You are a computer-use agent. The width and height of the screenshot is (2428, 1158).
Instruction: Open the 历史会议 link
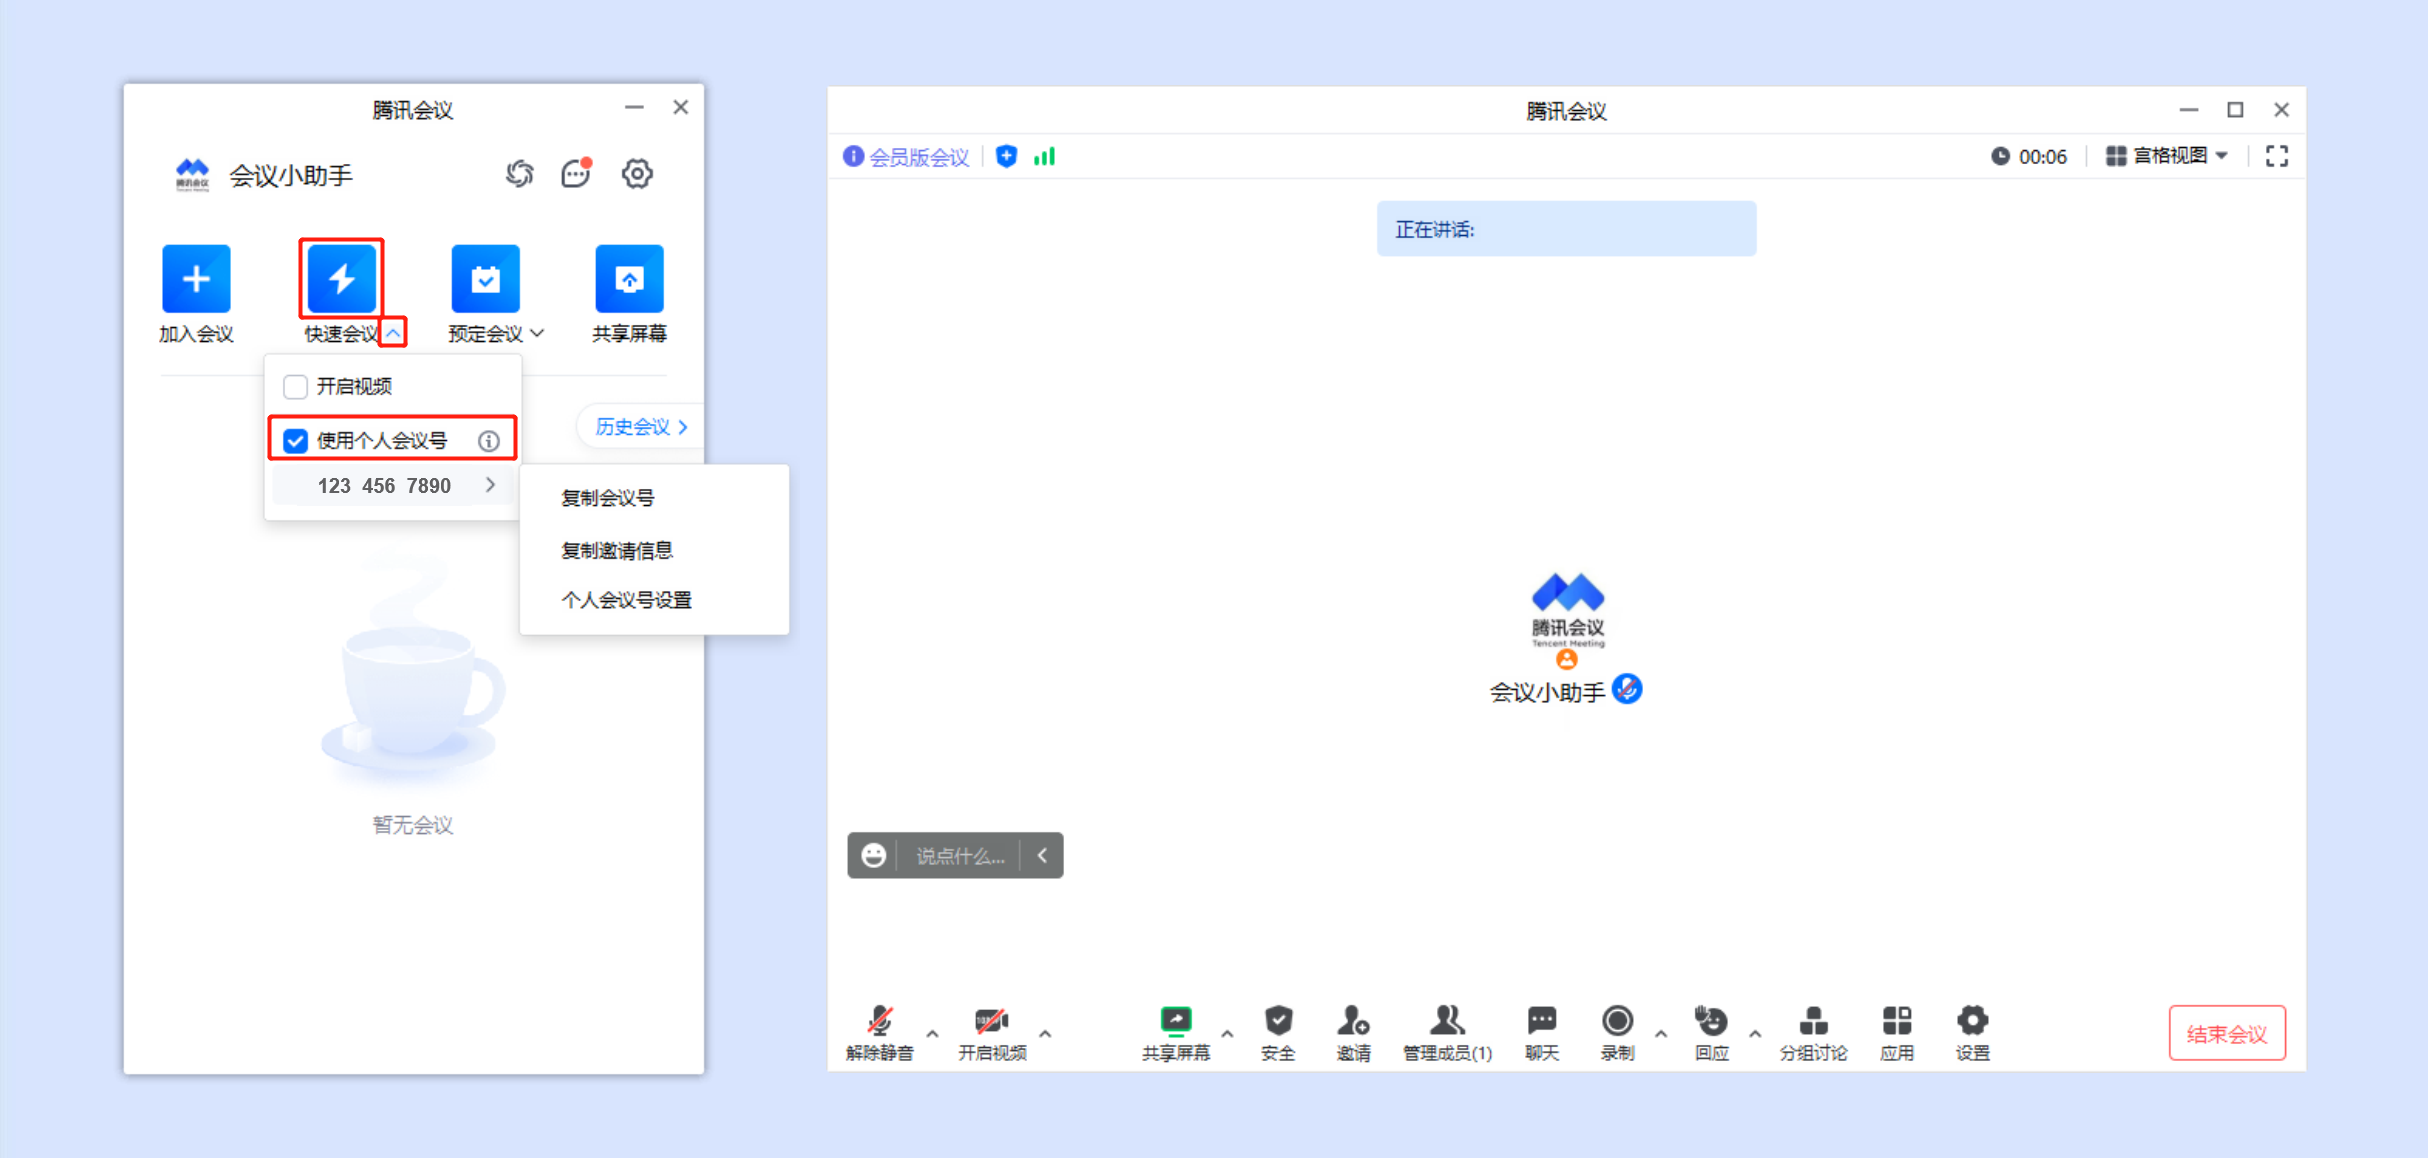[641, 427]
